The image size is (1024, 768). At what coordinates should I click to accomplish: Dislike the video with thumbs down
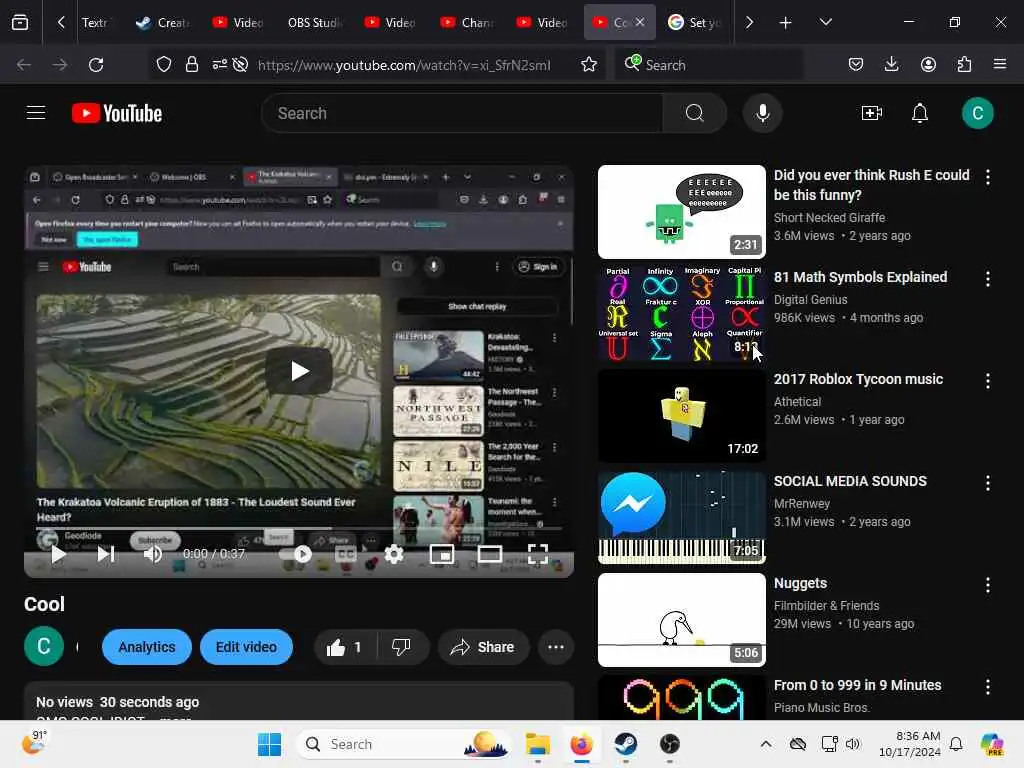pos(401,647)
